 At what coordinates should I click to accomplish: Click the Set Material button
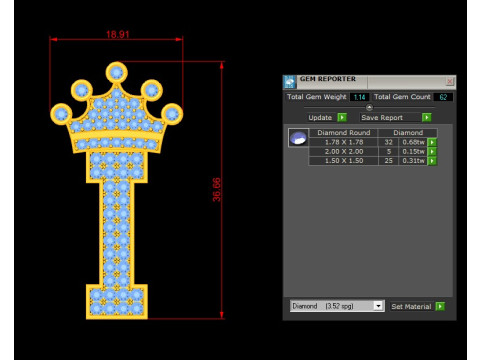pos(412,307)
